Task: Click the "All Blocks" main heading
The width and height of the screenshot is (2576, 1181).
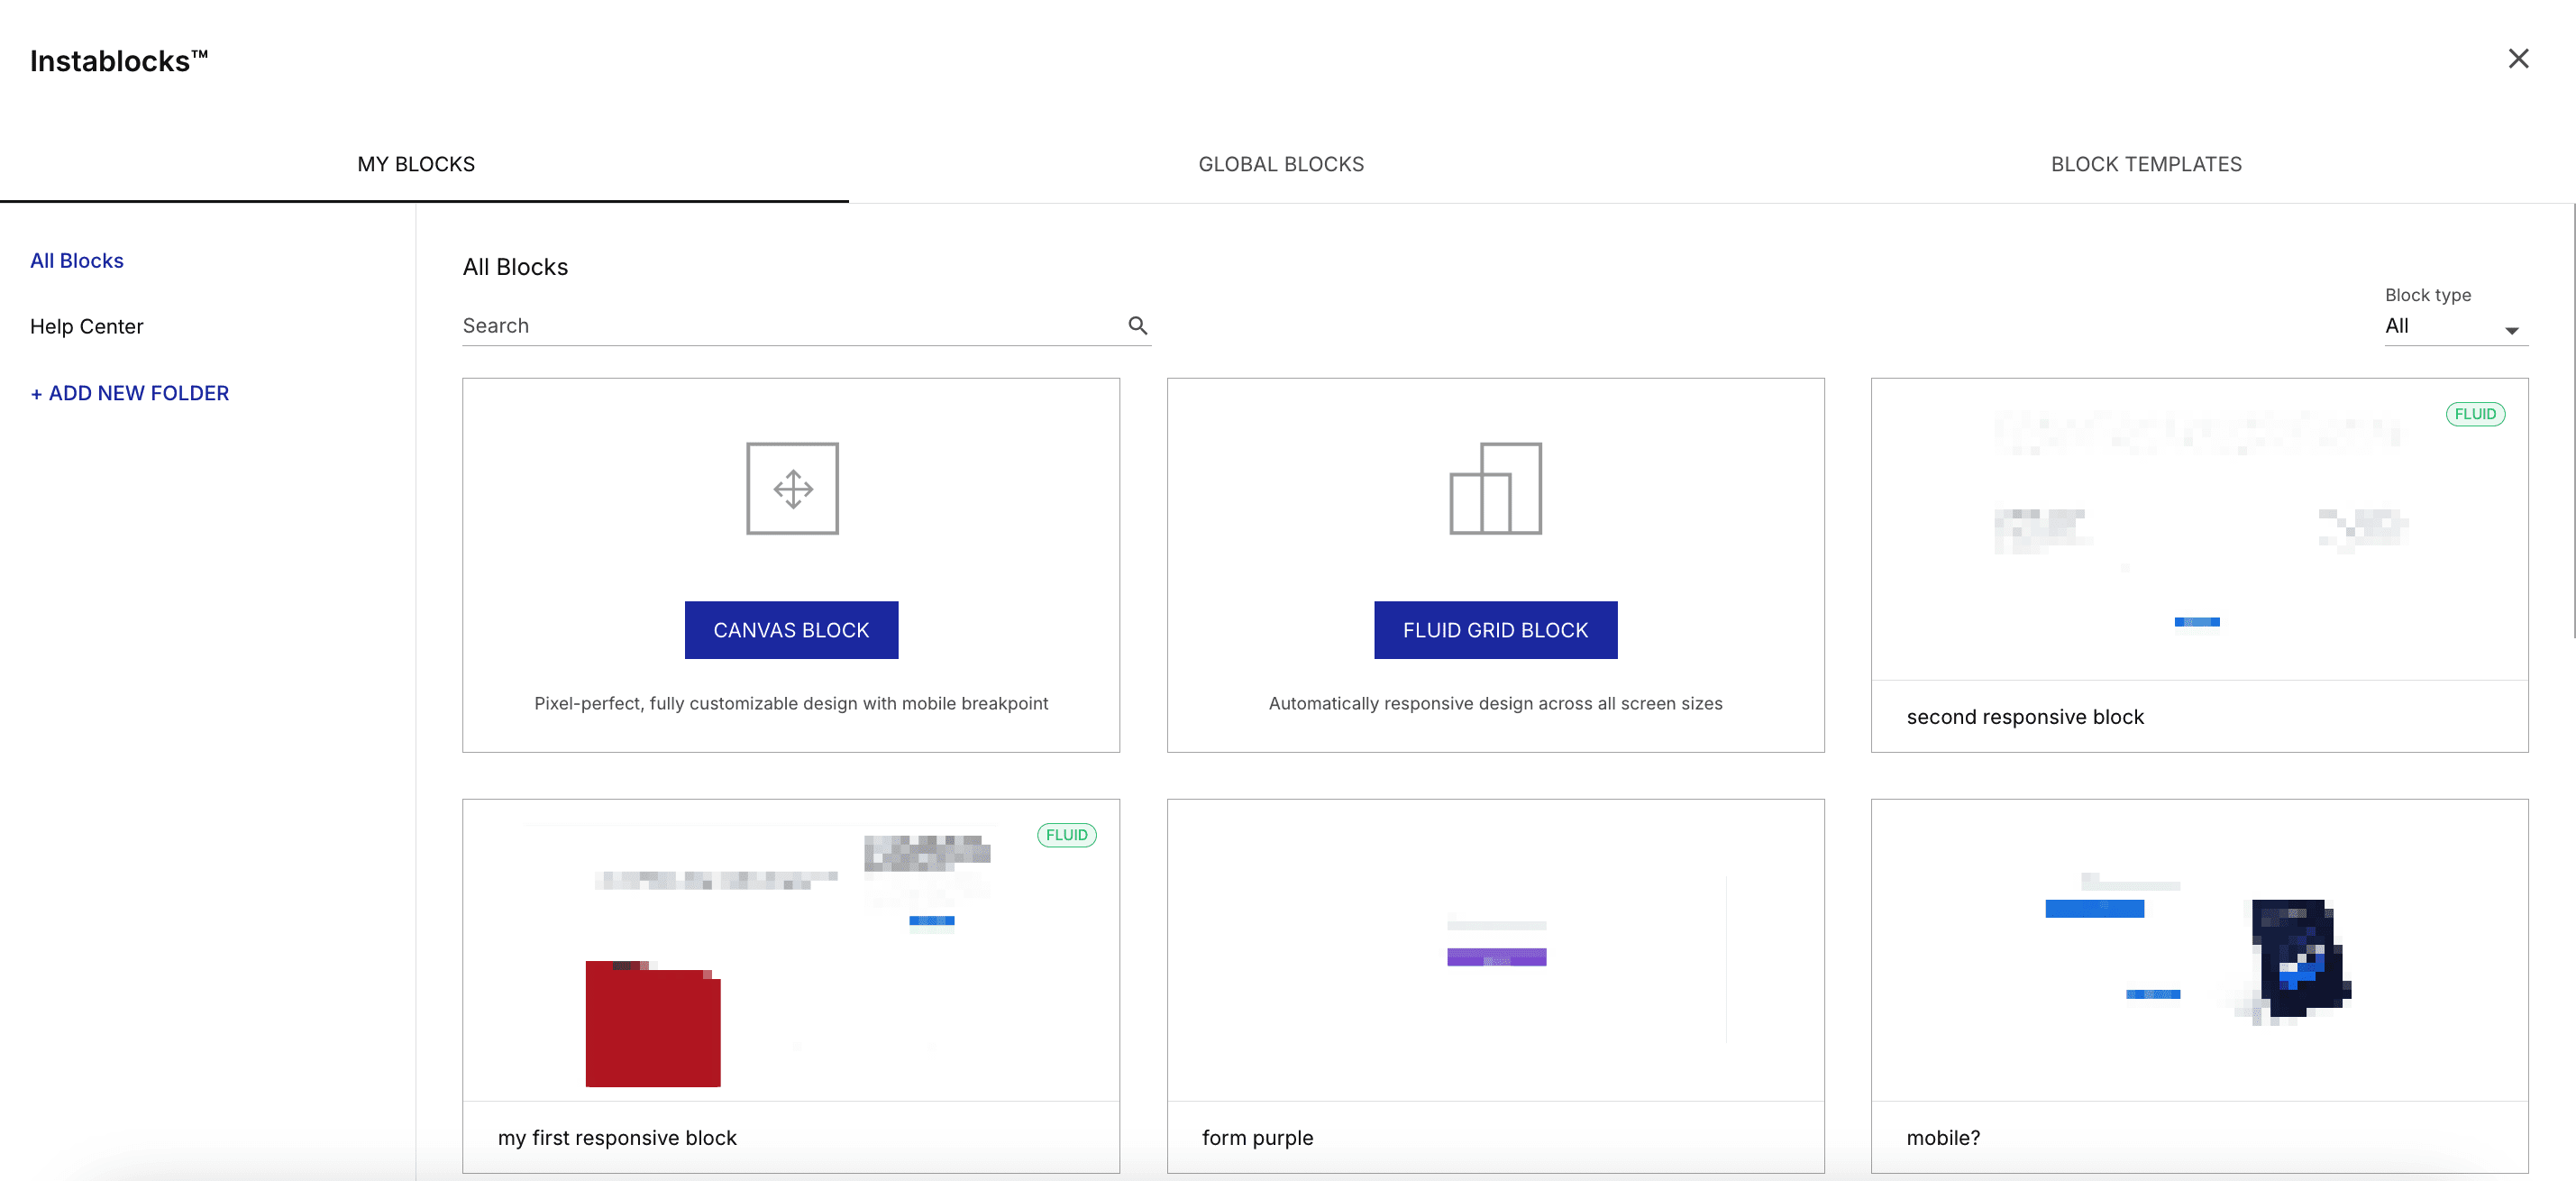Action: pyautogui.click(x=515, y=267)
